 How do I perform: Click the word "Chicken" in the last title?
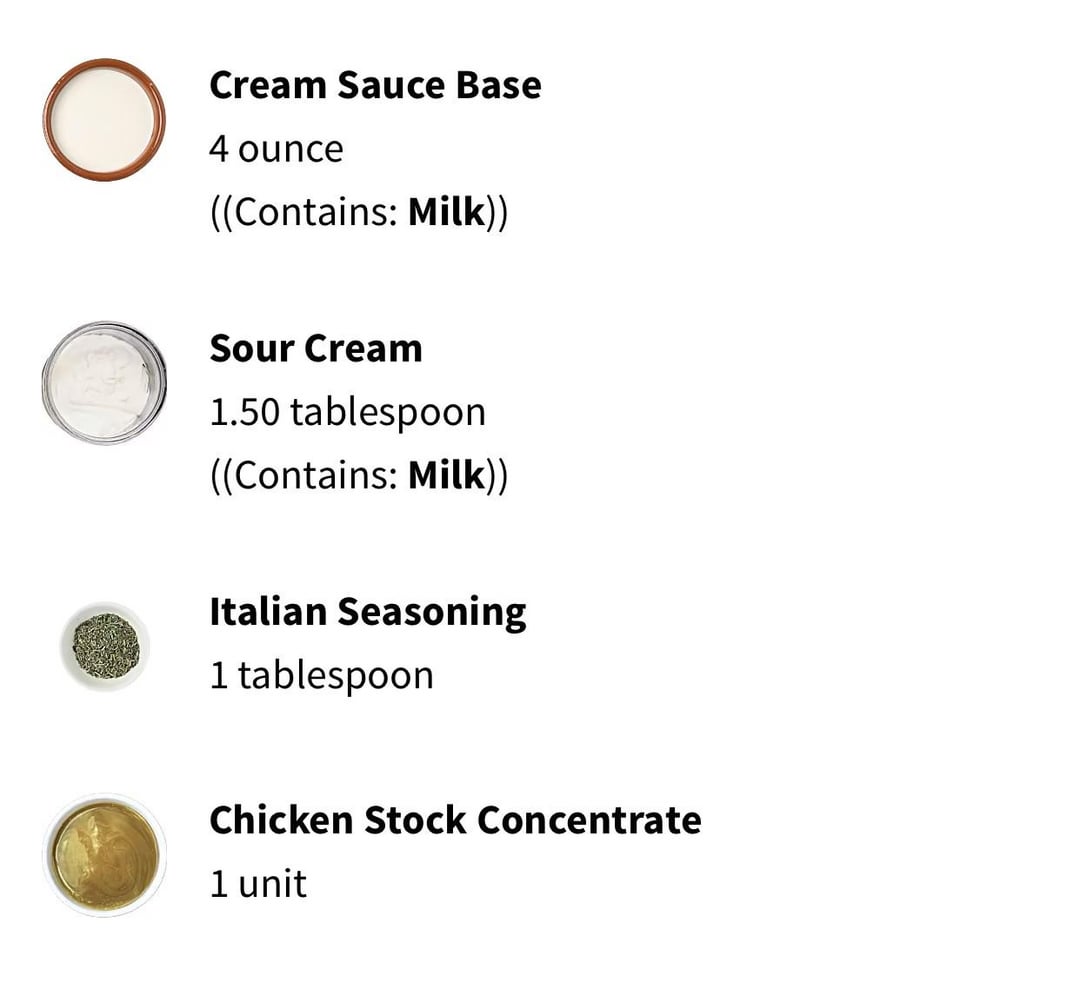tap(281, 820)
